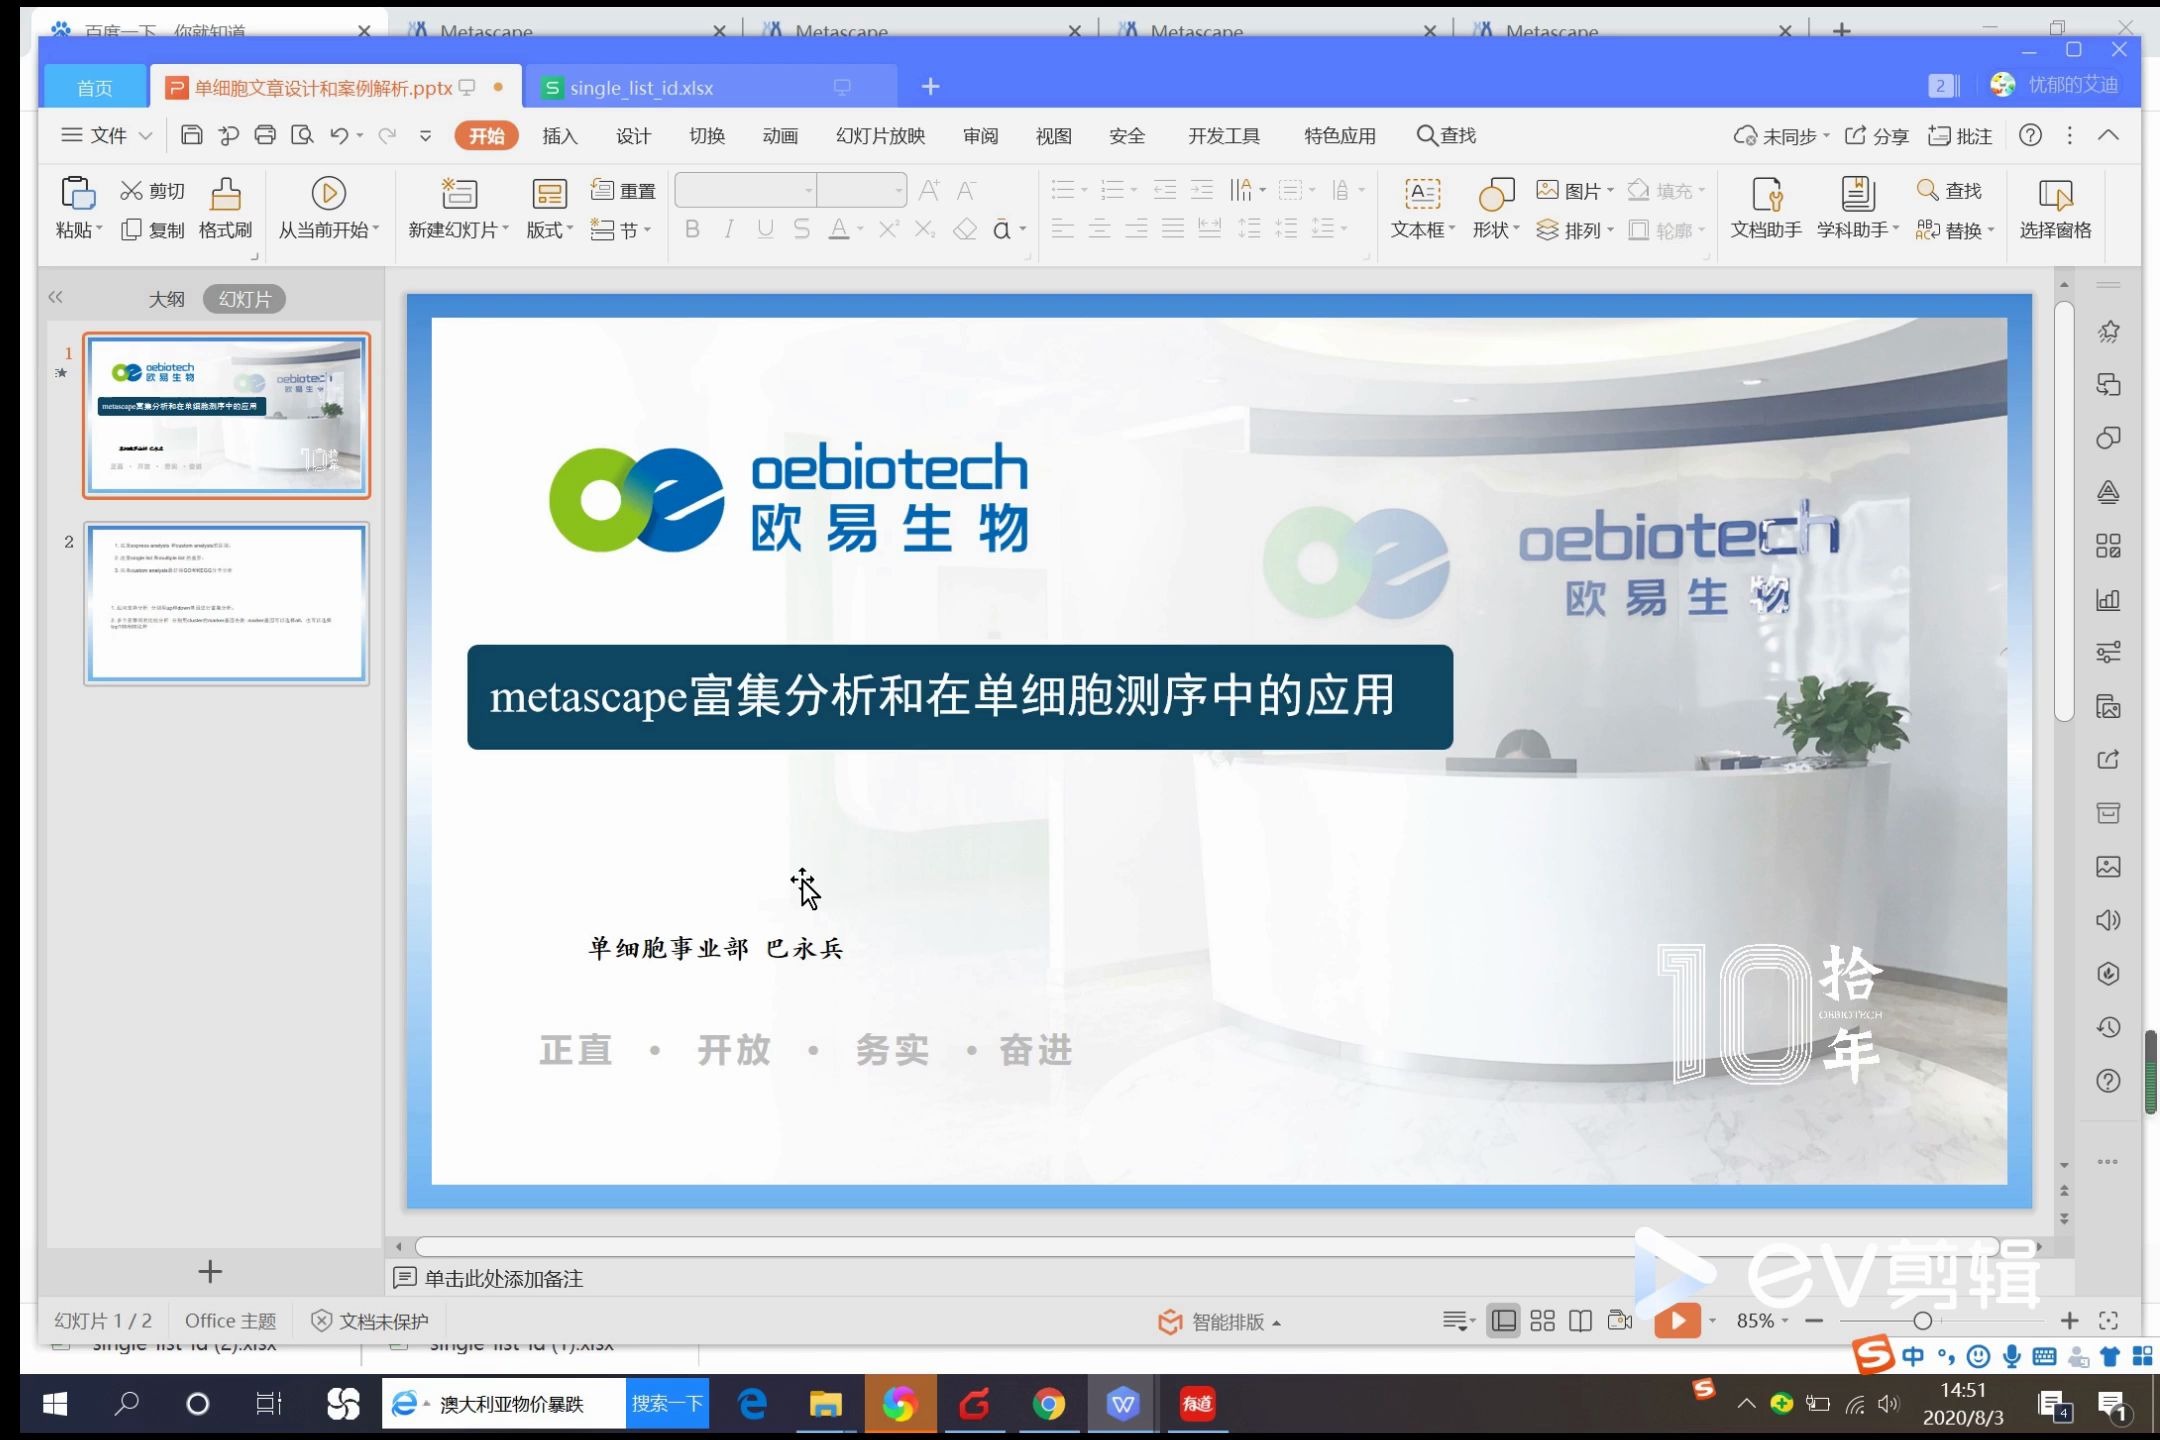
Task: Open the font size combo box
Action: (862, 190)
